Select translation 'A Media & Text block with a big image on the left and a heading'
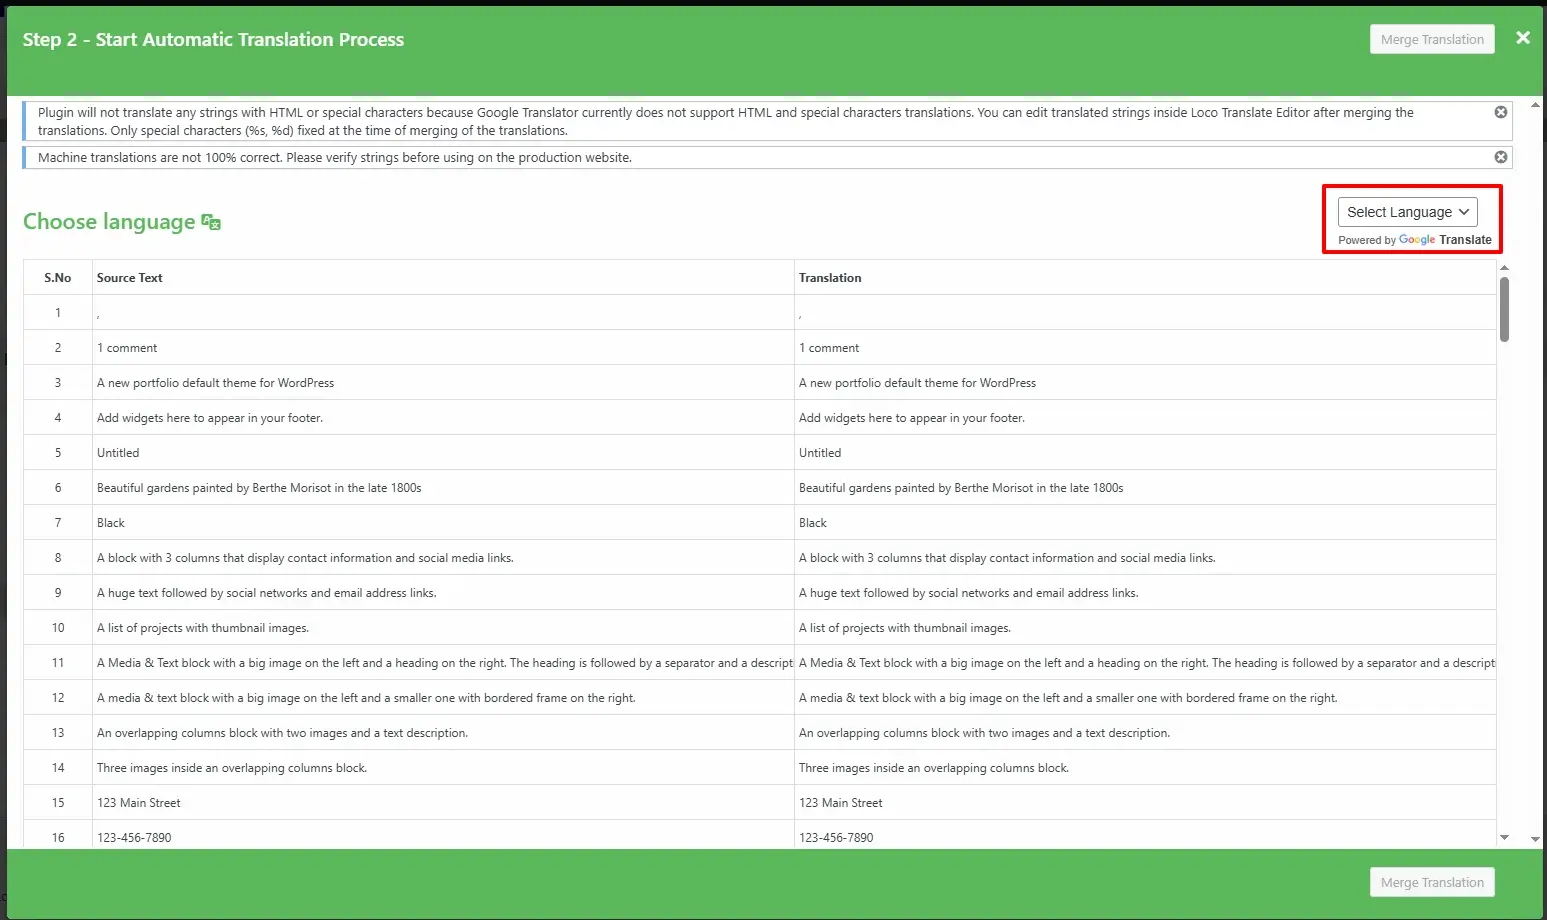 [x=1146, y=663]
